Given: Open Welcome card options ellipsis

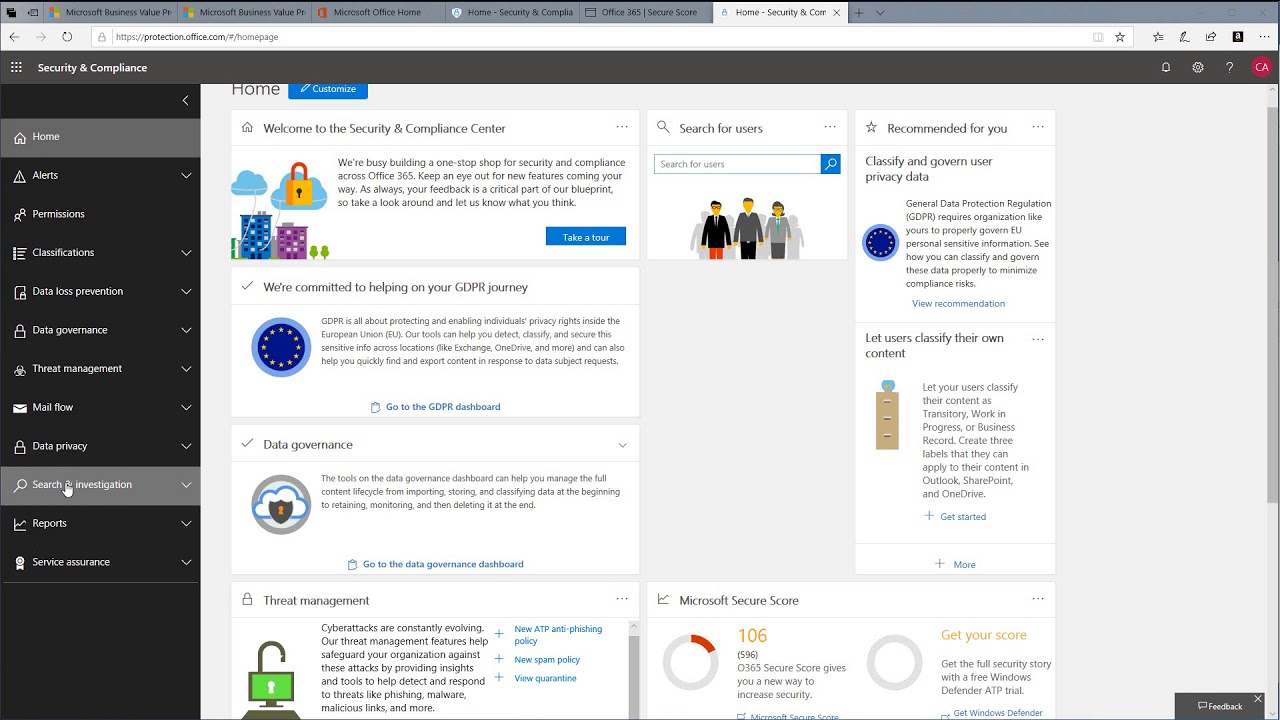Looking at the screenshot, I should 622,127.
